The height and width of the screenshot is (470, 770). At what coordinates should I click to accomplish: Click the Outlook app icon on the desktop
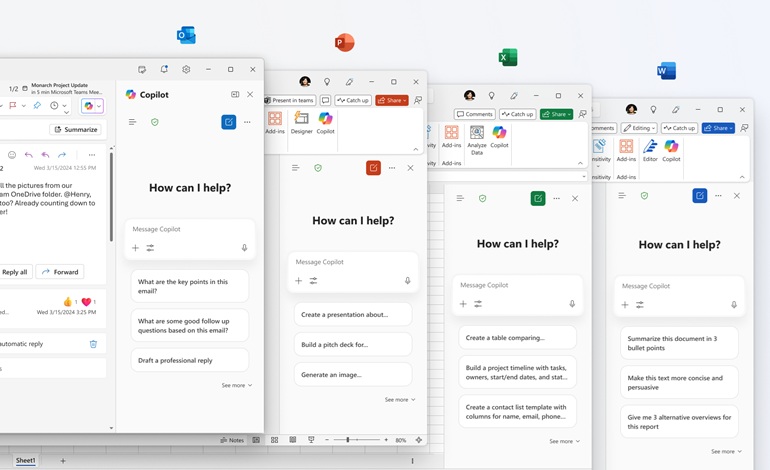click(186, 36)
